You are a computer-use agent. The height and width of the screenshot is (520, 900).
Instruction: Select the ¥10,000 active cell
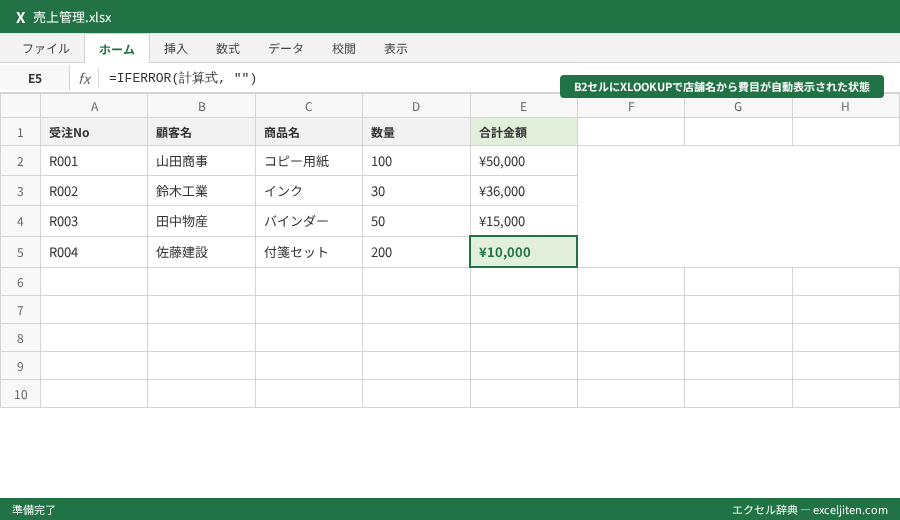click(523, 252)
